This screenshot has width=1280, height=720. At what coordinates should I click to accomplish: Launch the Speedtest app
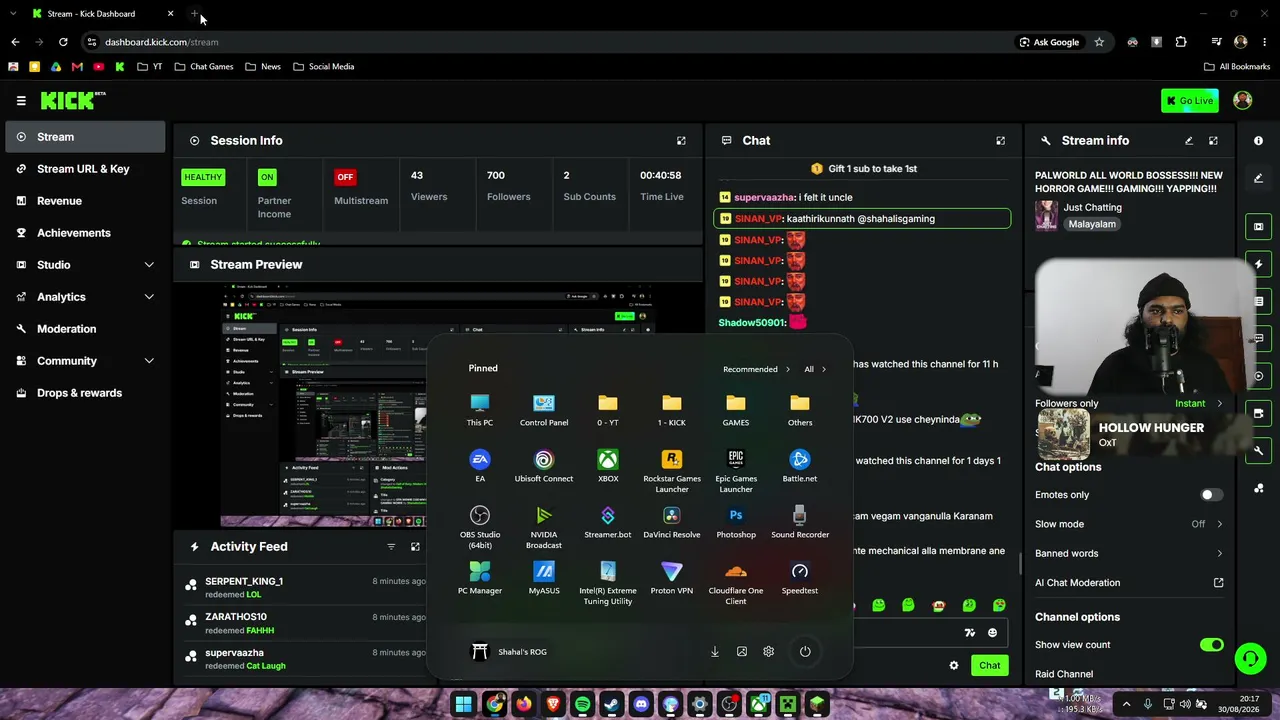tap(800, 578)
